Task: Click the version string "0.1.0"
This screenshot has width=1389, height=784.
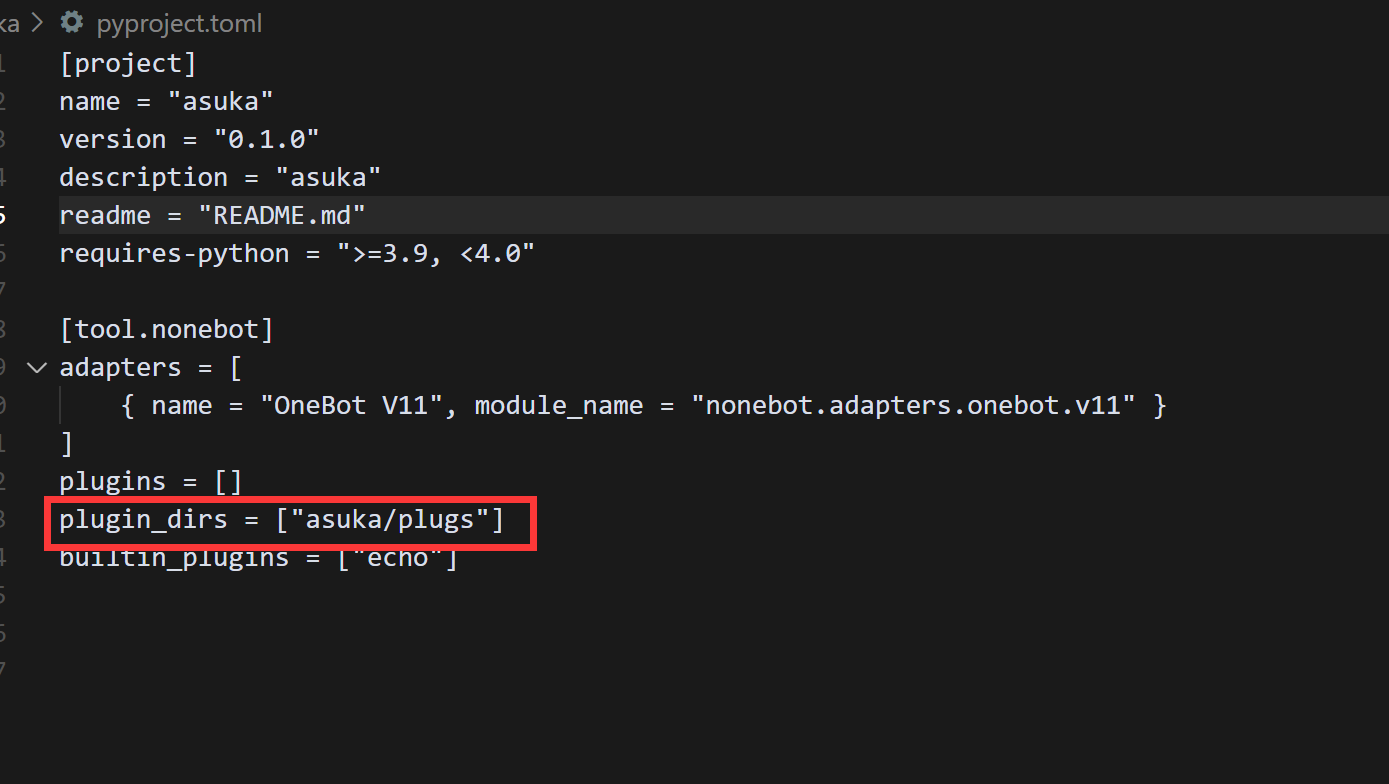Action: pos(265,139)
